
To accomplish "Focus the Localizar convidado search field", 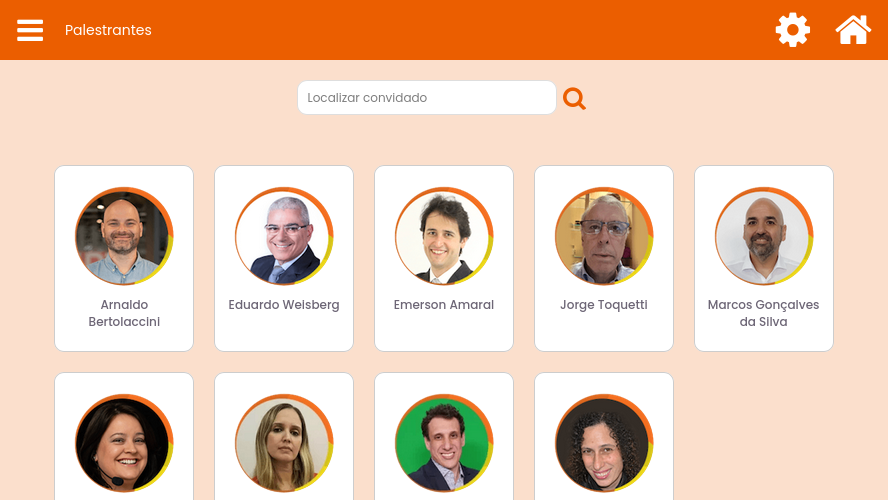I will coord(427,97).
